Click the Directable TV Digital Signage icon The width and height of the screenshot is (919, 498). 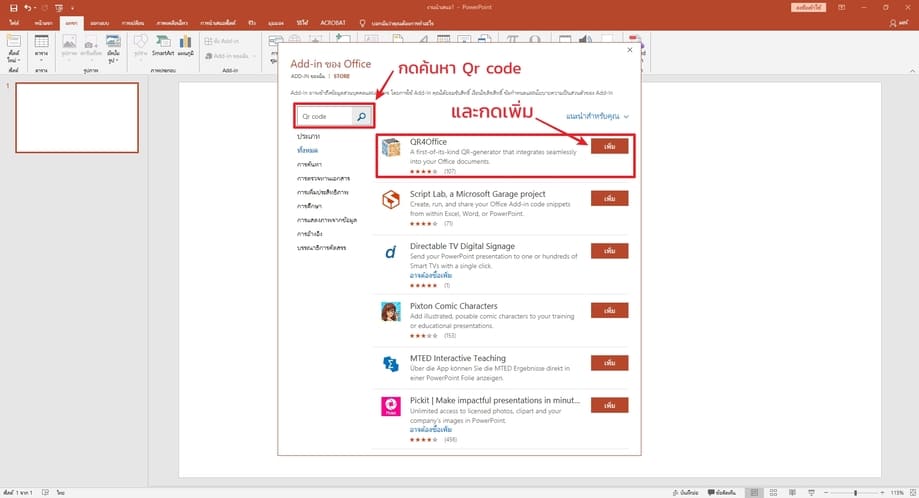pos(391,253)
